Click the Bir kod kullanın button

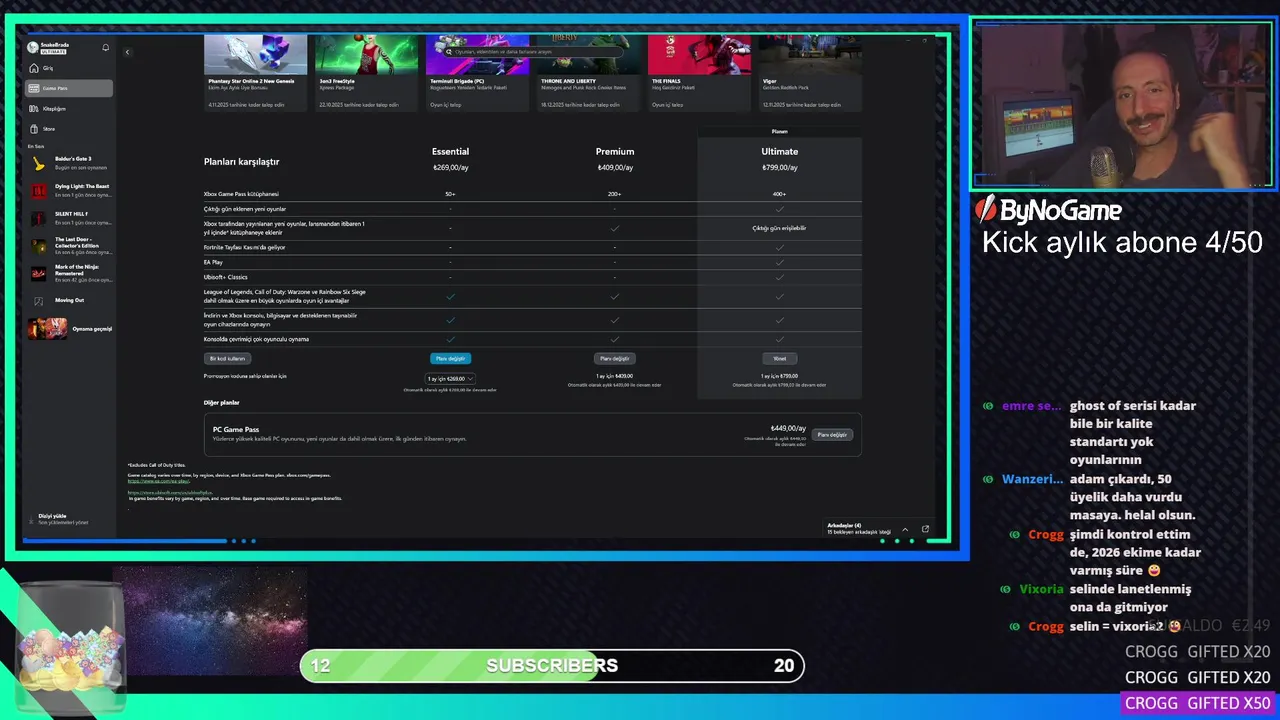pyautogui.click(x=227, y=358)
